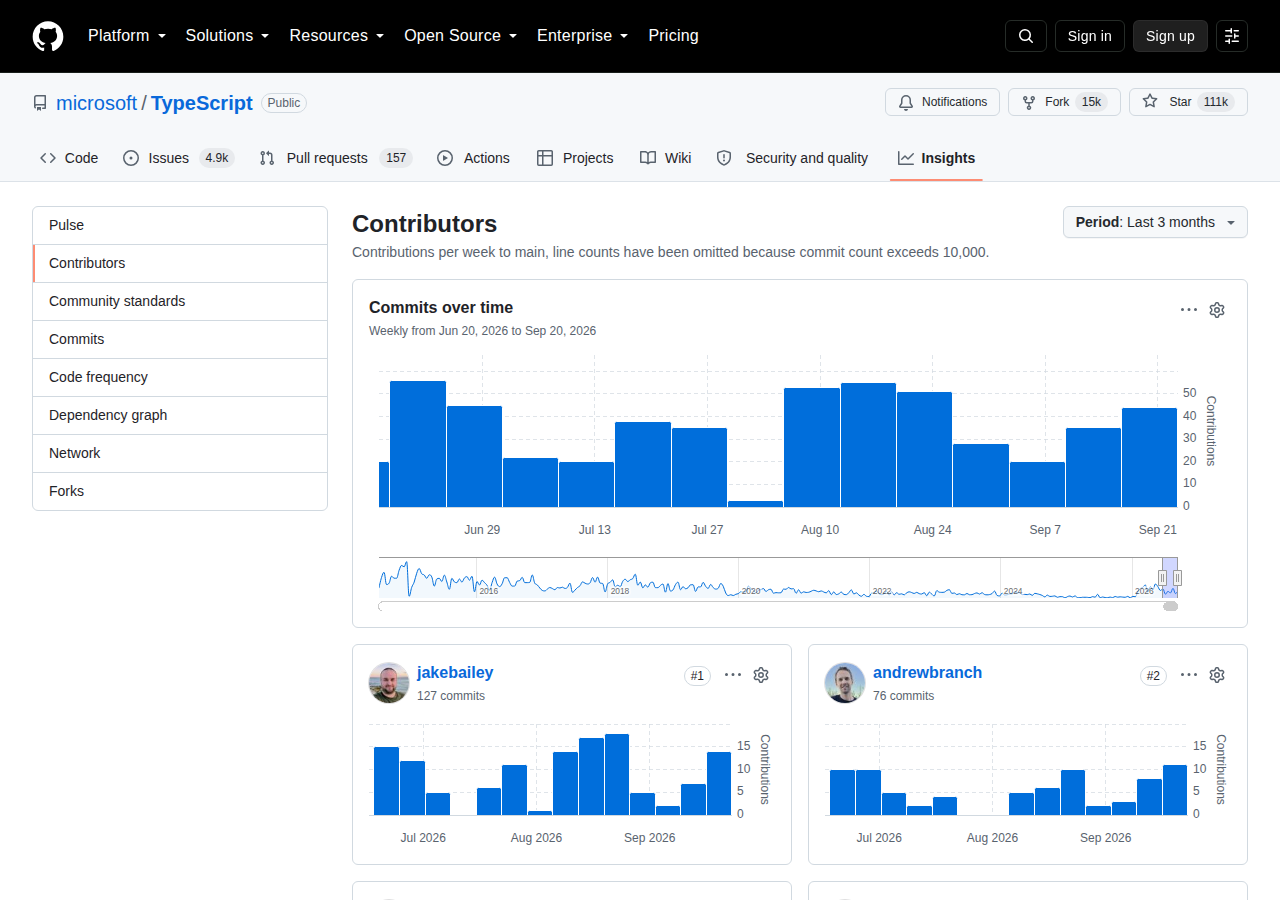Viewport: 1280px width, 900px height.
Task: Open andrewbranch chart settings gear
Action: pos(1217,675)
